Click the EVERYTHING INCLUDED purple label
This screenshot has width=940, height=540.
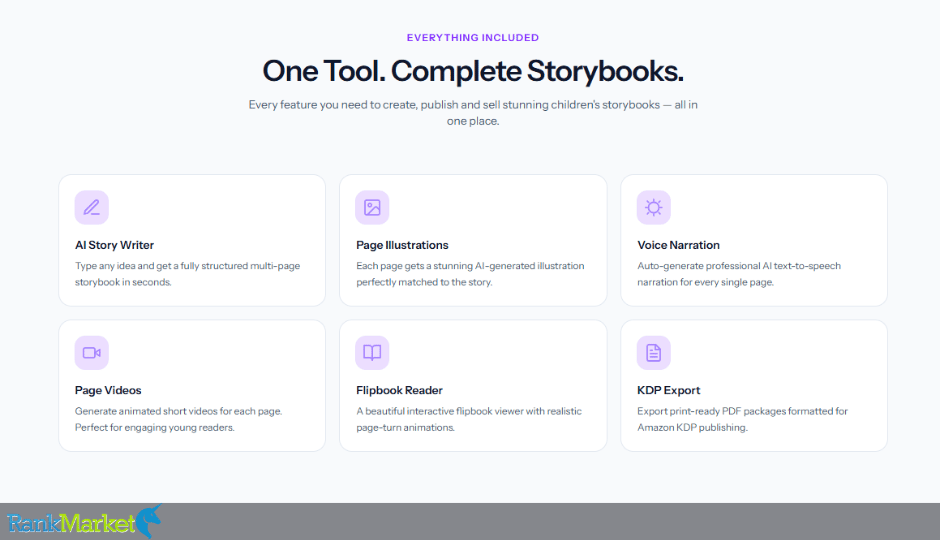click(x=473, y=38)
